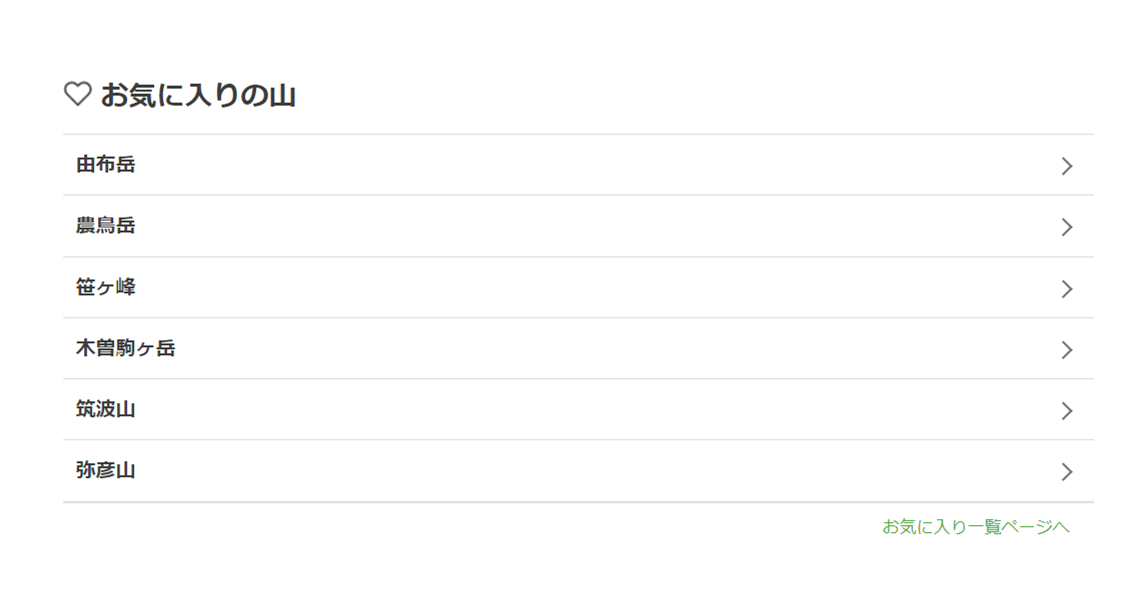
Task: Click the arrow icon for 木曽駒ヶ岳
Action: (1066, 350)
